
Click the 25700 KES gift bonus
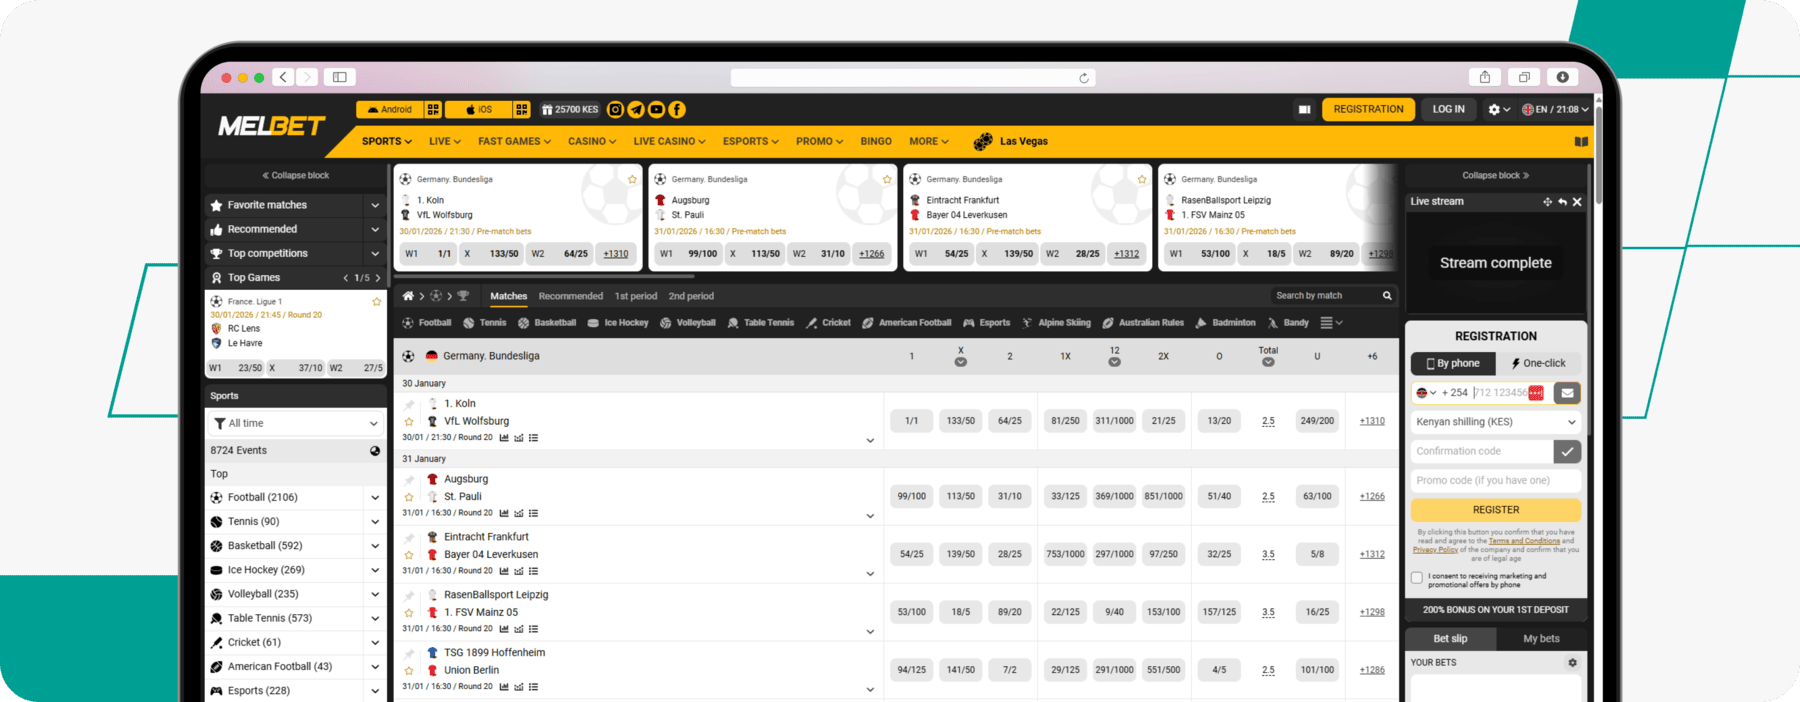tap(569, 110)
